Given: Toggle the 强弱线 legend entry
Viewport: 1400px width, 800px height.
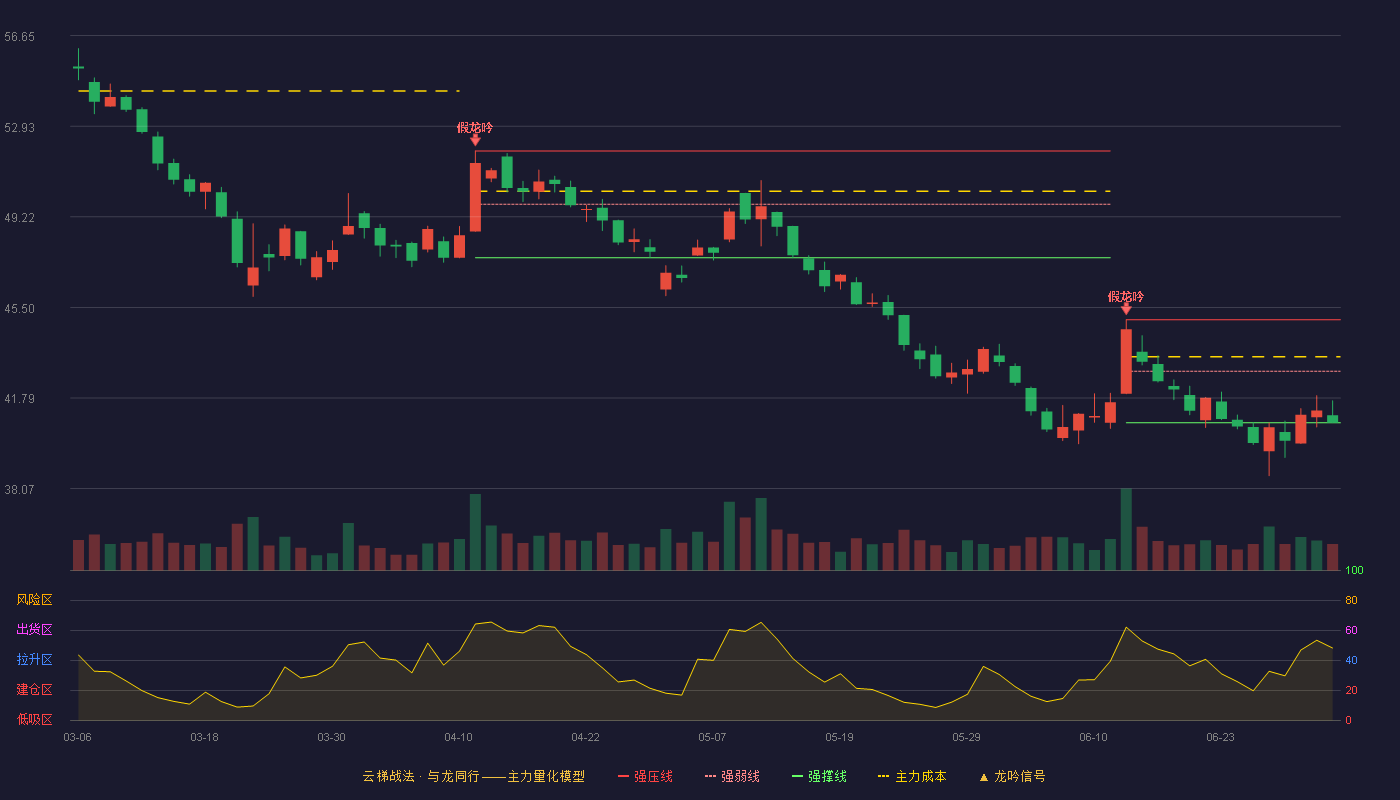Looking at the screenshot, I should [732, 776].
